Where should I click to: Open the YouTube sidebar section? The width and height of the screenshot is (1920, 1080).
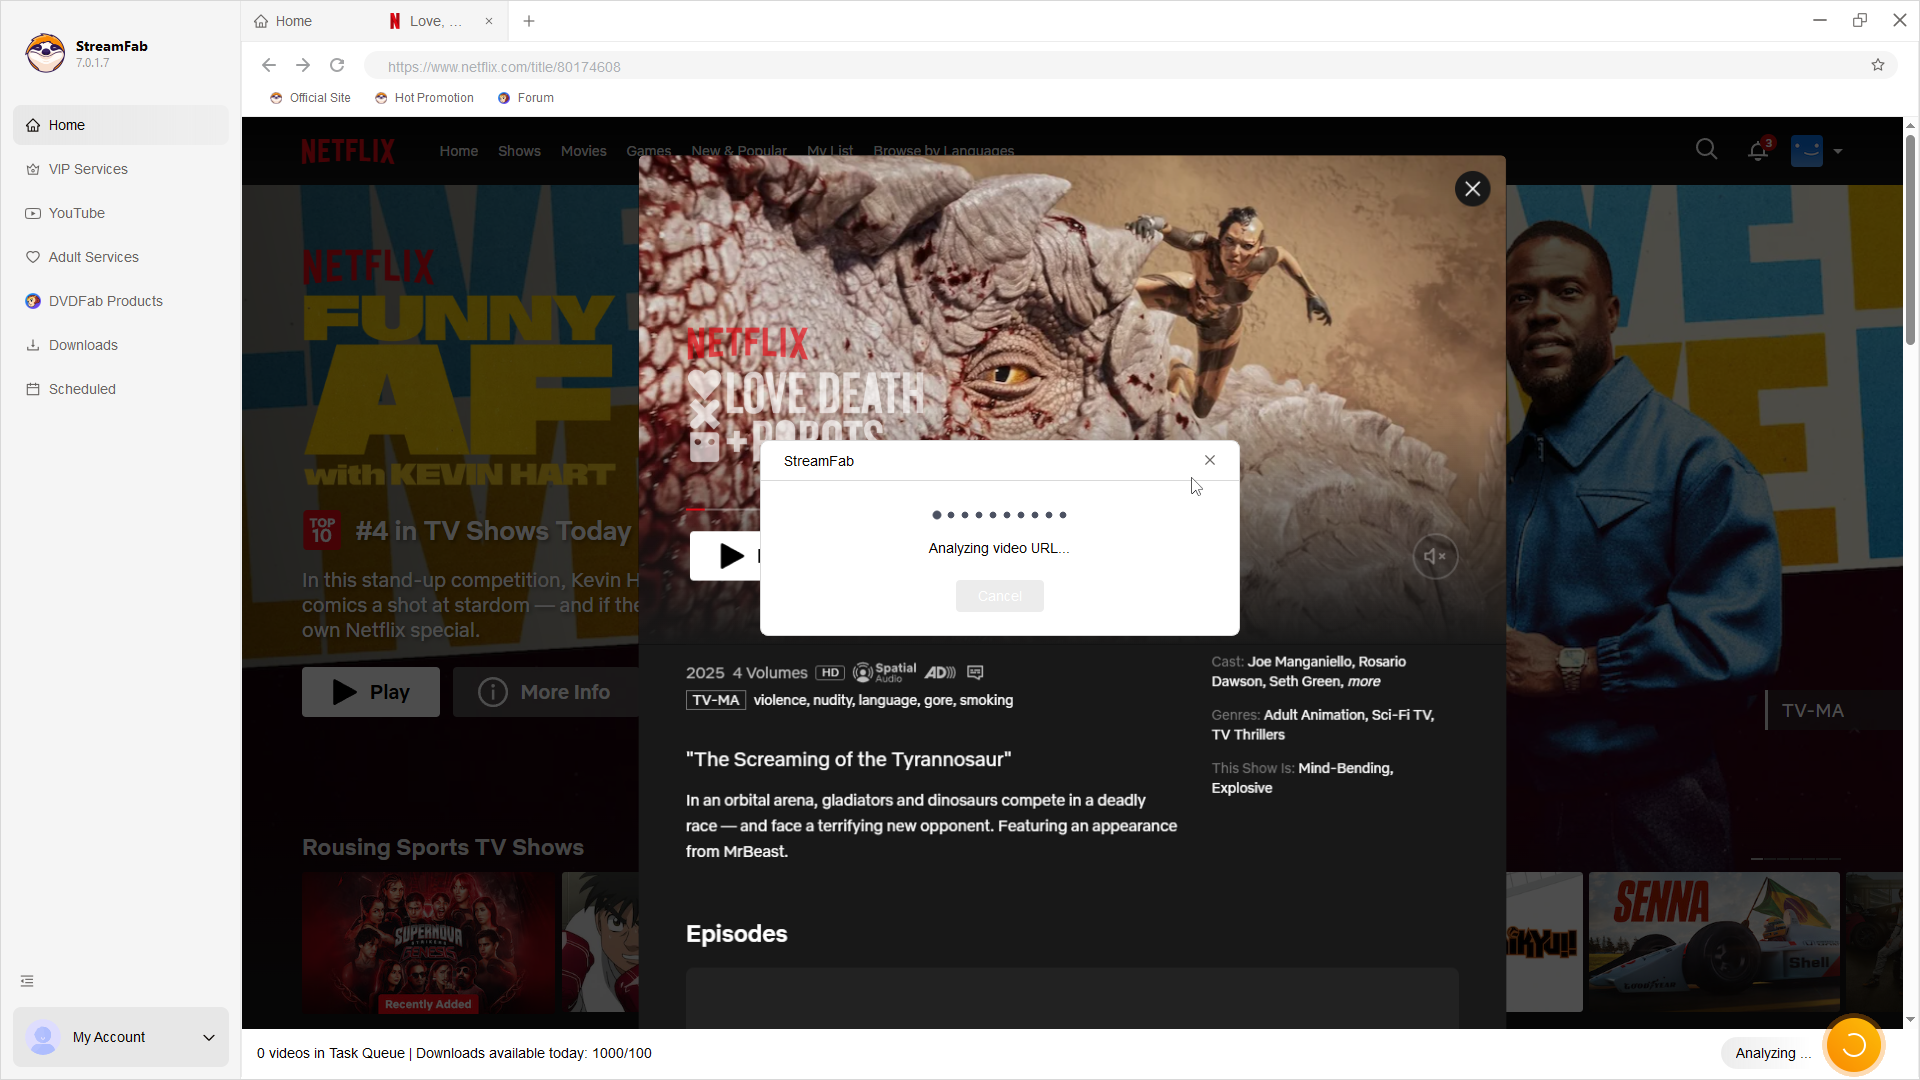(x=121, y=213)
